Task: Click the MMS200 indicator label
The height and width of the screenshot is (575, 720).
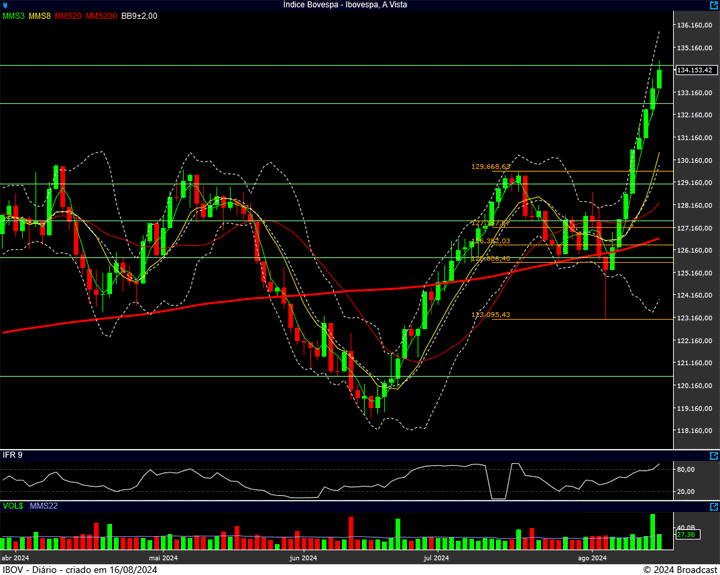Action: 101,16
